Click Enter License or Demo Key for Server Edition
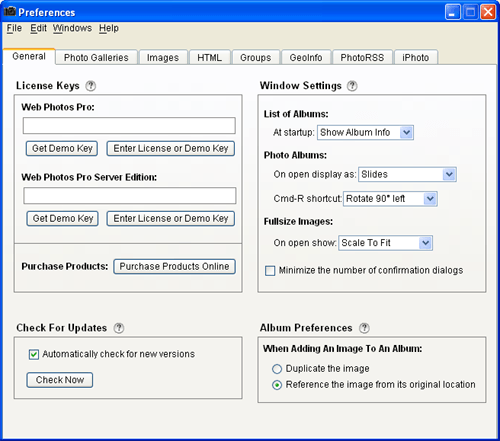Screen dimensions: 500x441 click(x=171, y=219)
